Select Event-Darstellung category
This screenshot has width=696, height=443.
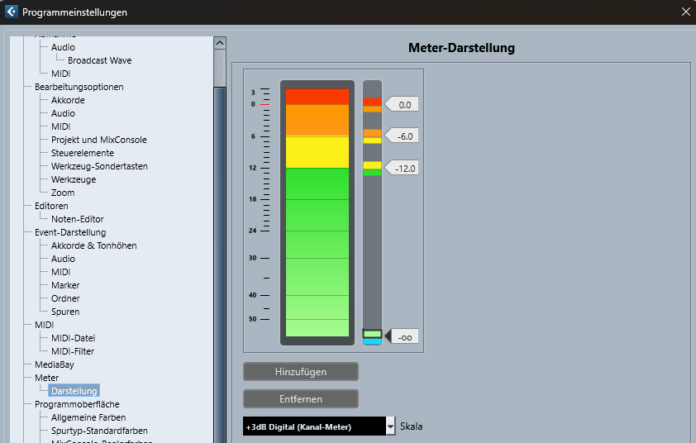70,233
